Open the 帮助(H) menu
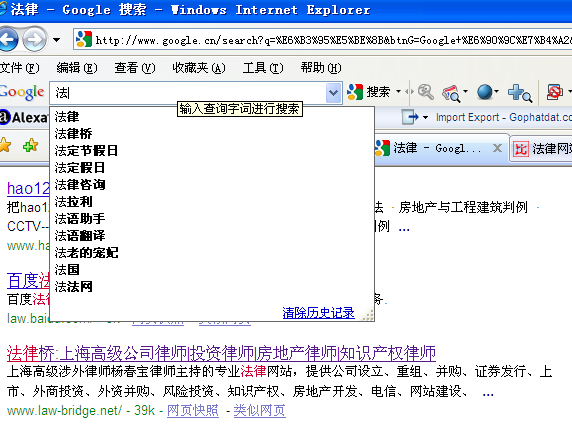Screen dimensions: 572x429 [x=321, y=68]
